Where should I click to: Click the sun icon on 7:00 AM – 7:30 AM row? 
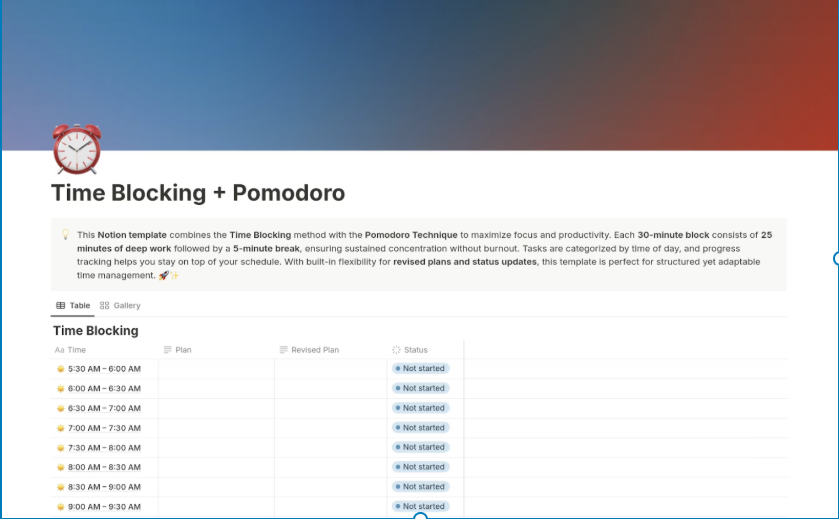tap(60, 428)
